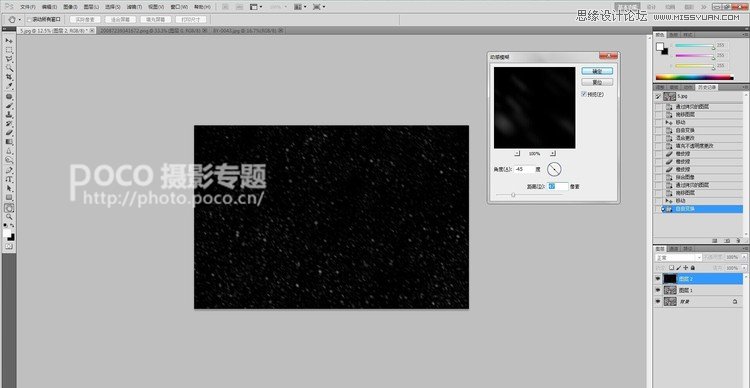The width and height of the screenshot is (750, 388).
Task: Open the 文件(F) File menu
Action: coord(28,7)
